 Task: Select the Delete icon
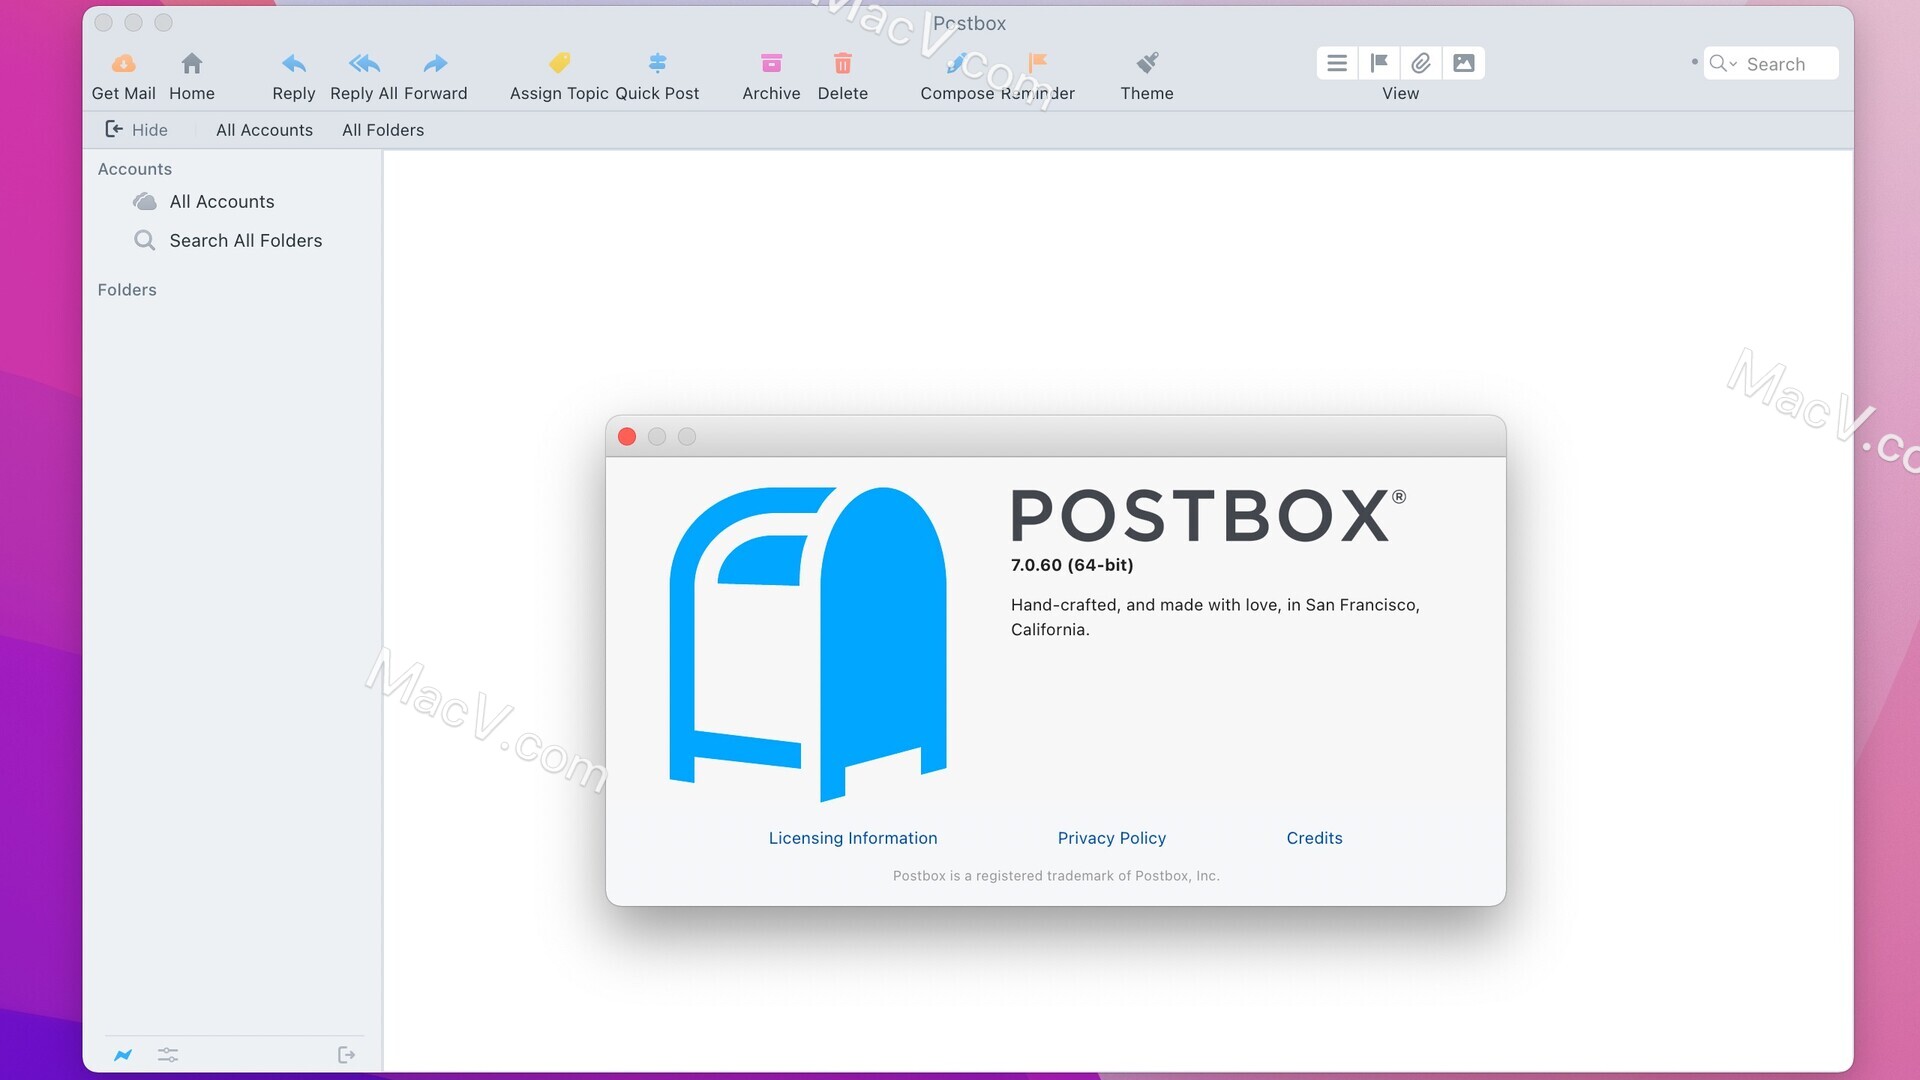click(843, 62)
